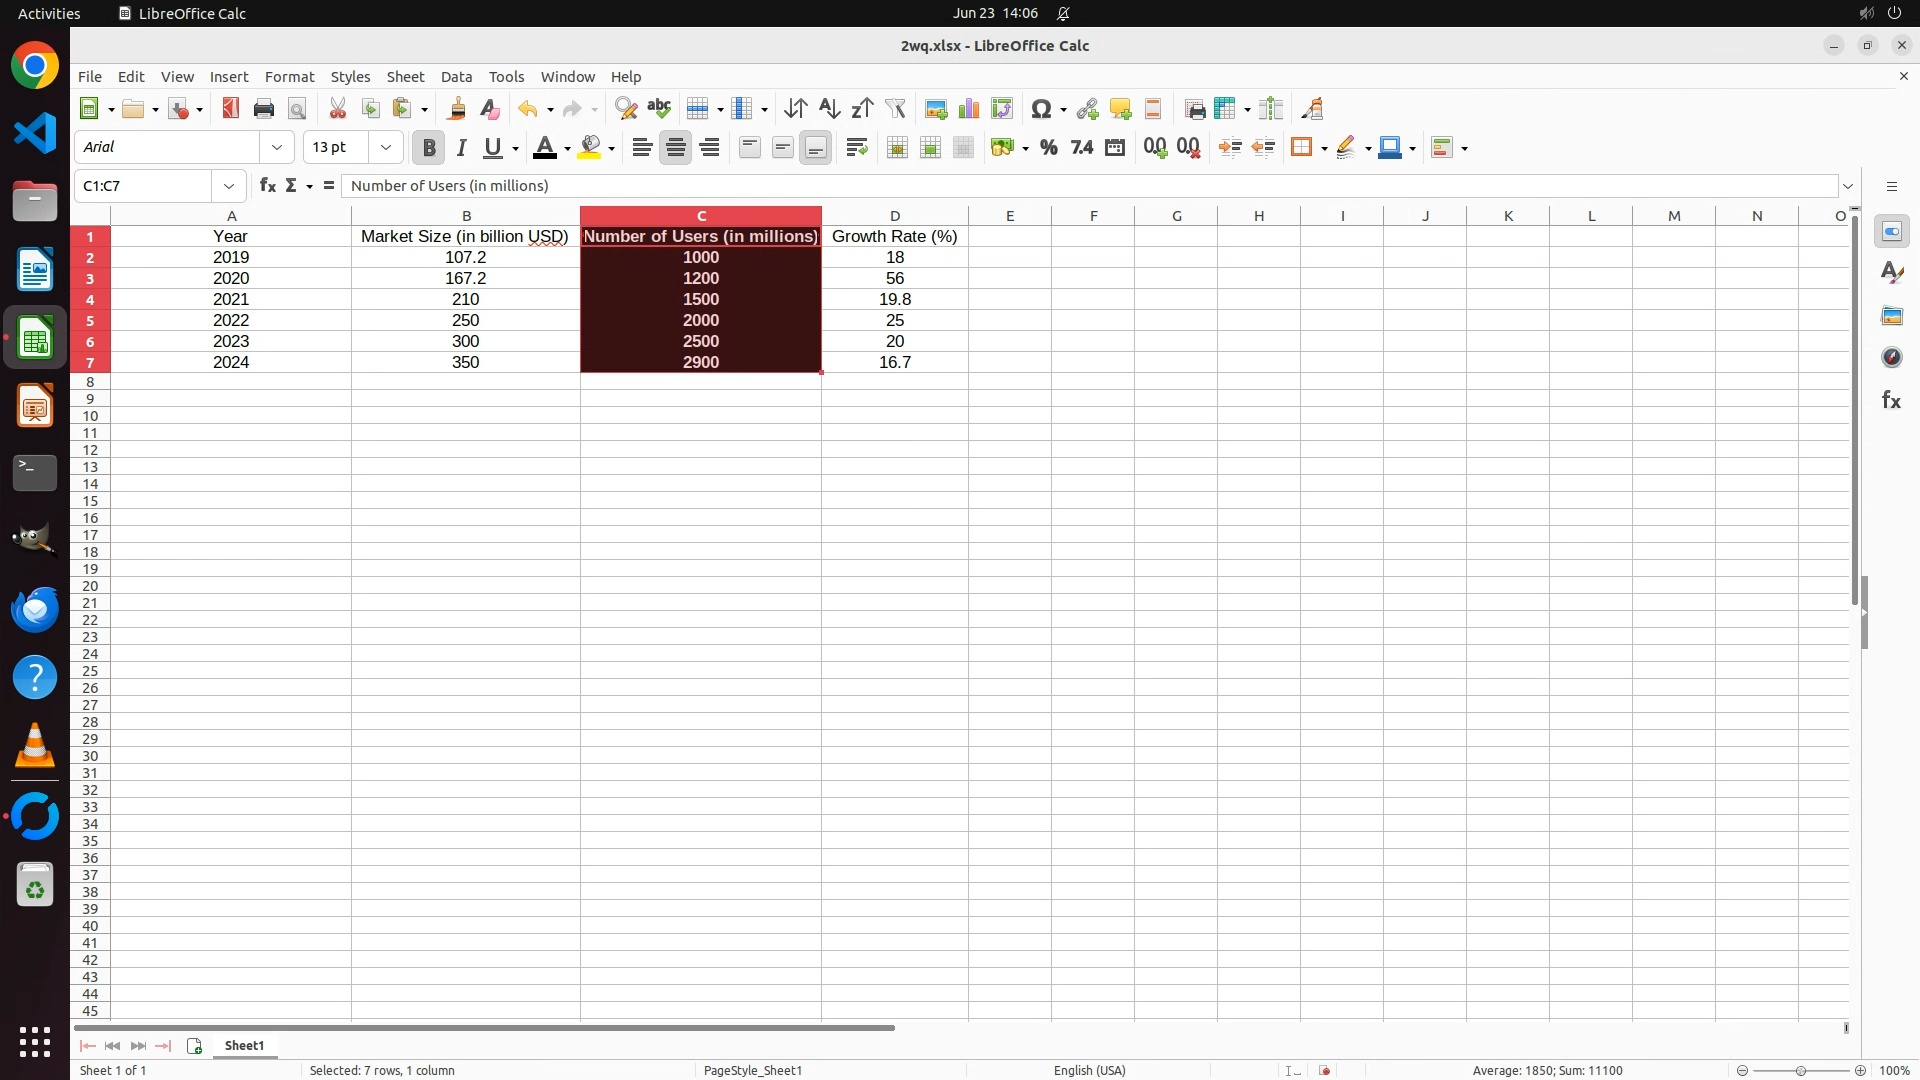Expand the Name Box dropdown arrow

coord(229,186)
